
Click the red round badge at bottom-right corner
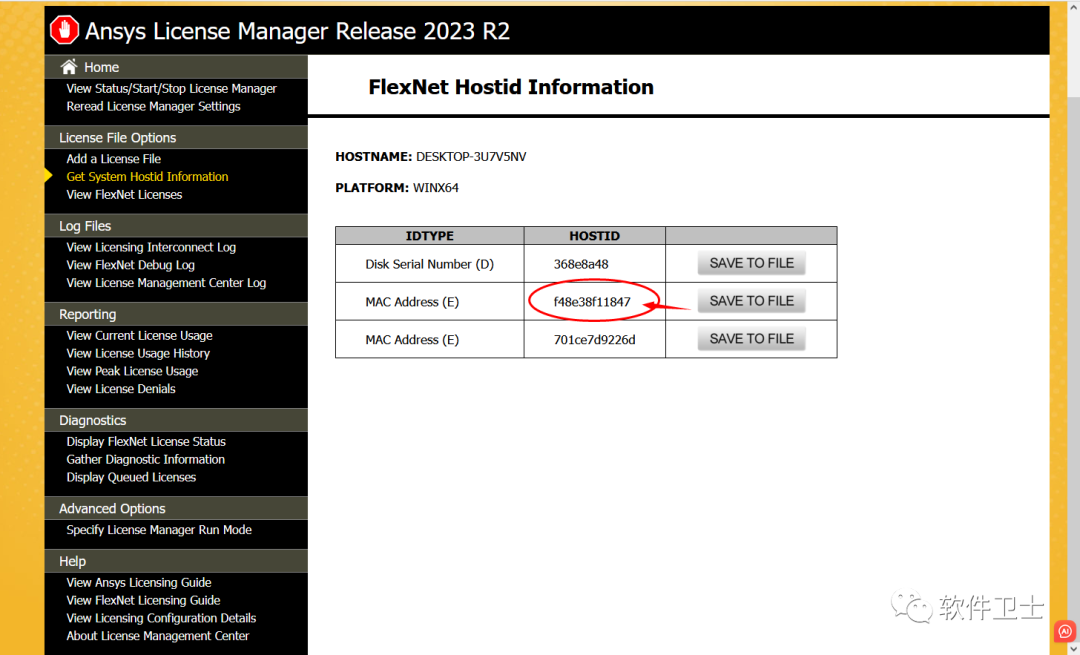1064,631
